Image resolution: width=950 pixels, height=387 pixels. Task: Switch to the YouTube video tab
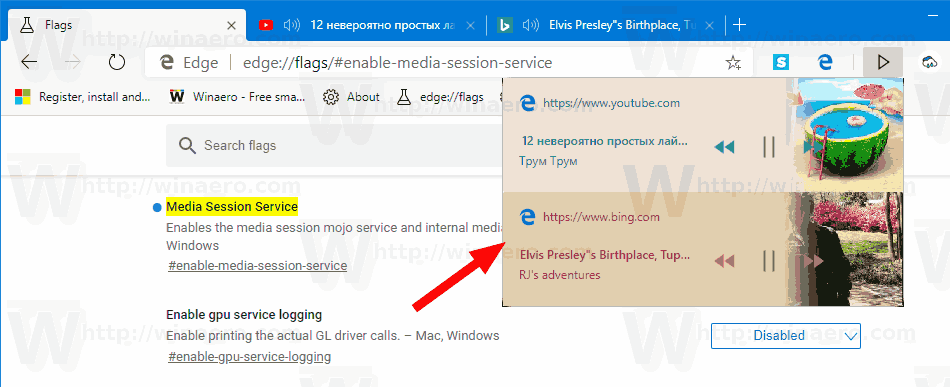pos(367,25)
